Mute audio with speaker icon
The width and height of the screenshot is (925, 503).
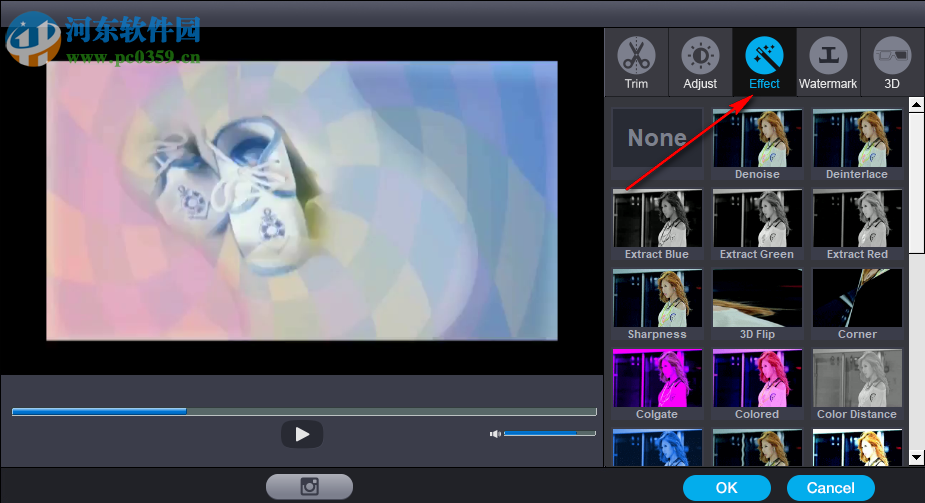pos(495,434)
